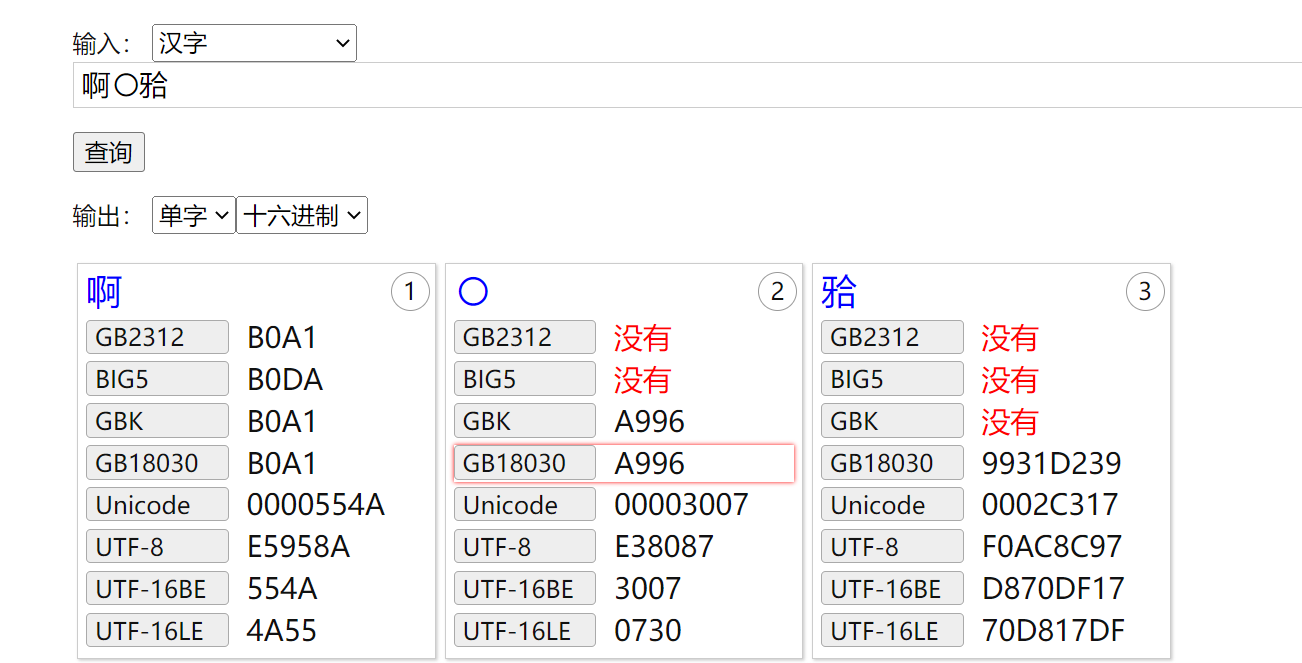Click the 查询 button

point(109,152)
